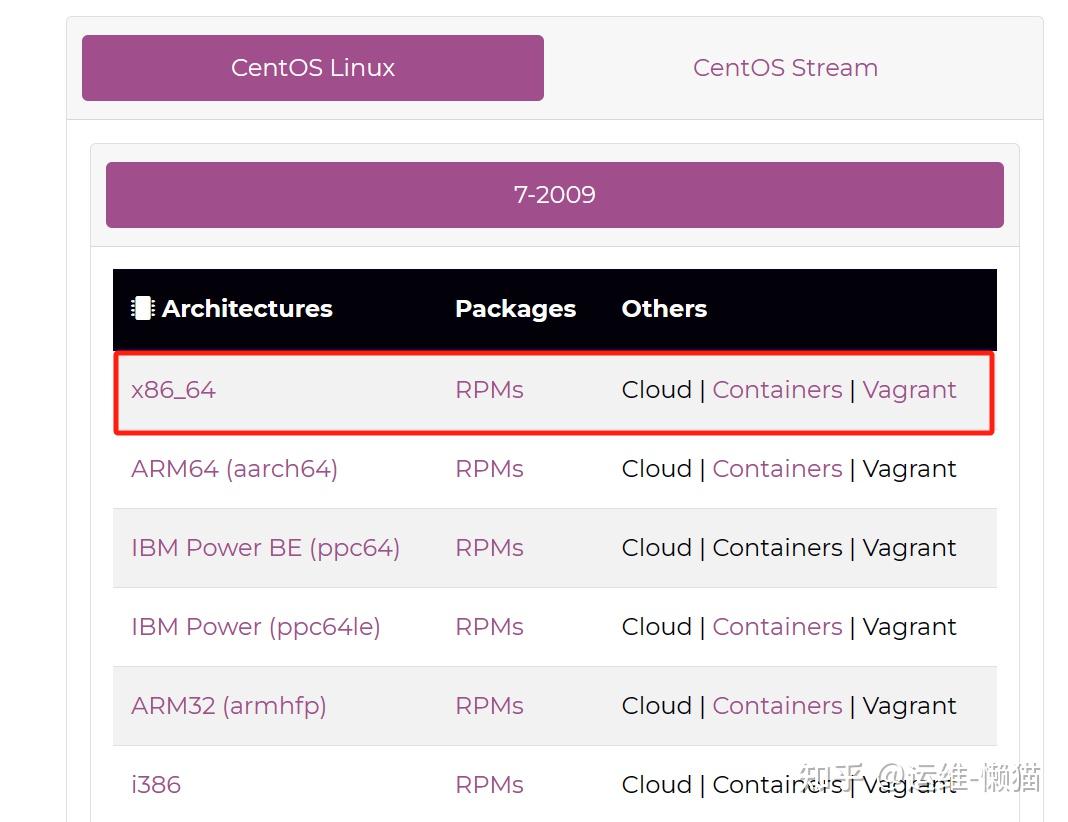Click the ARM32 (armhfp) architecture link

pos(228,705)
